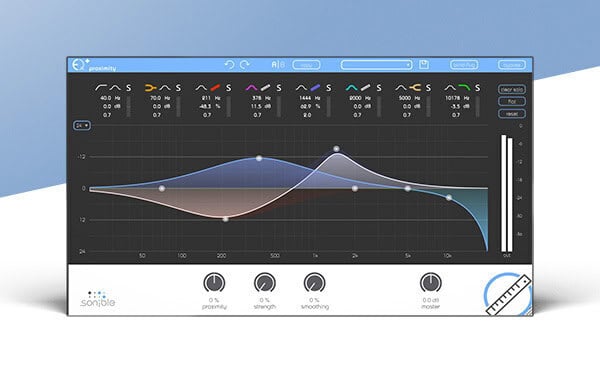Screen dimensions: 600x373
Task: Solo the 2000 Hz band
Action: [379, 88]
